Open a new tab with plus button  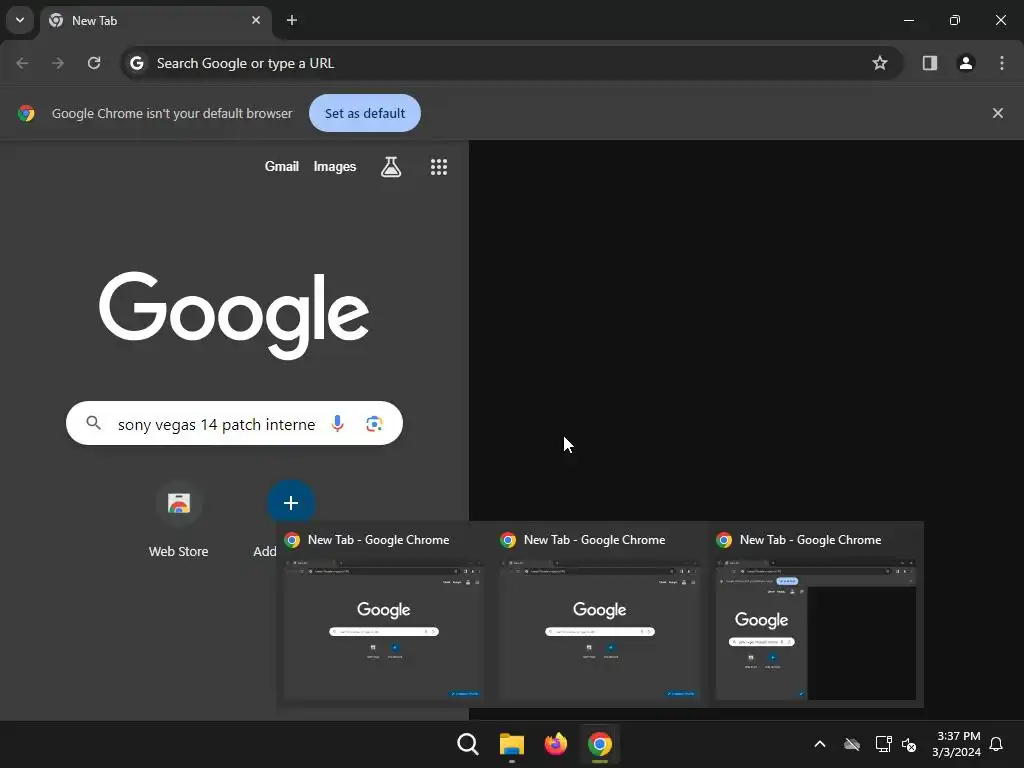tap(292, 20)
